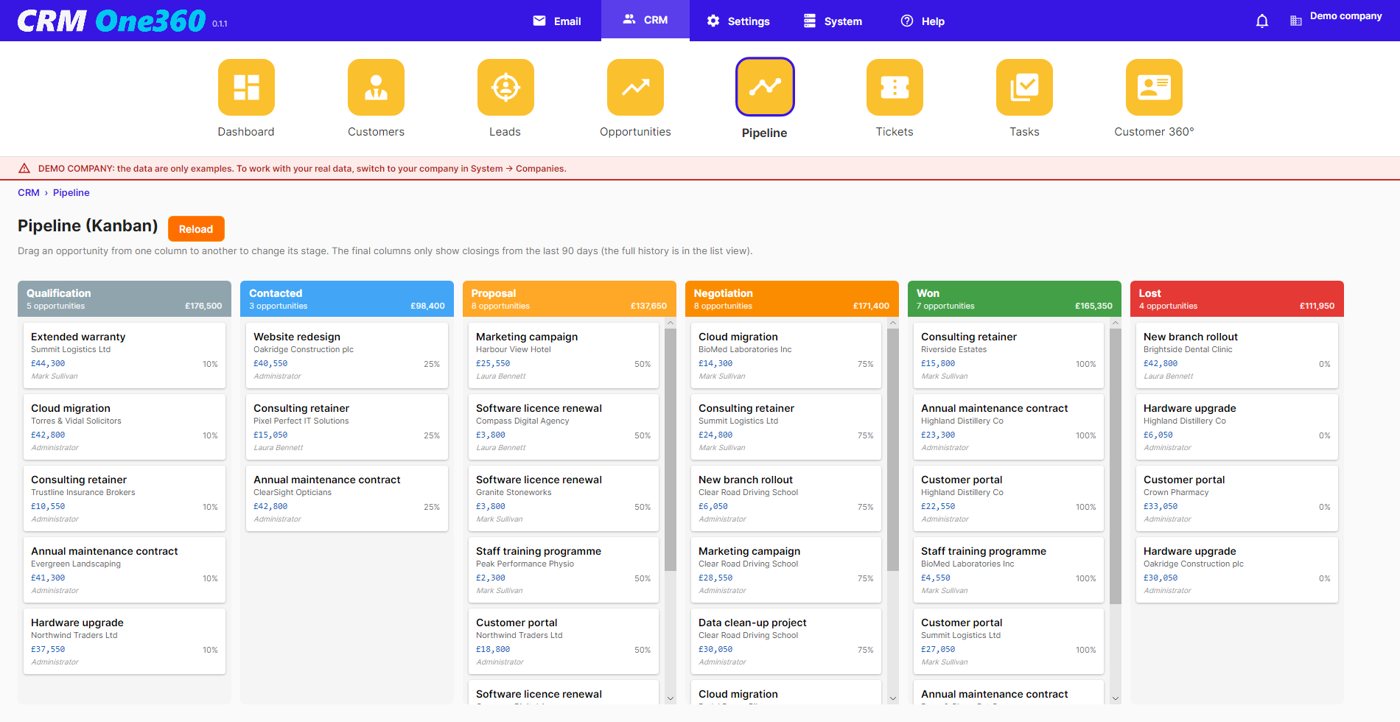Open the Data clean-up project card

[787, 641]
